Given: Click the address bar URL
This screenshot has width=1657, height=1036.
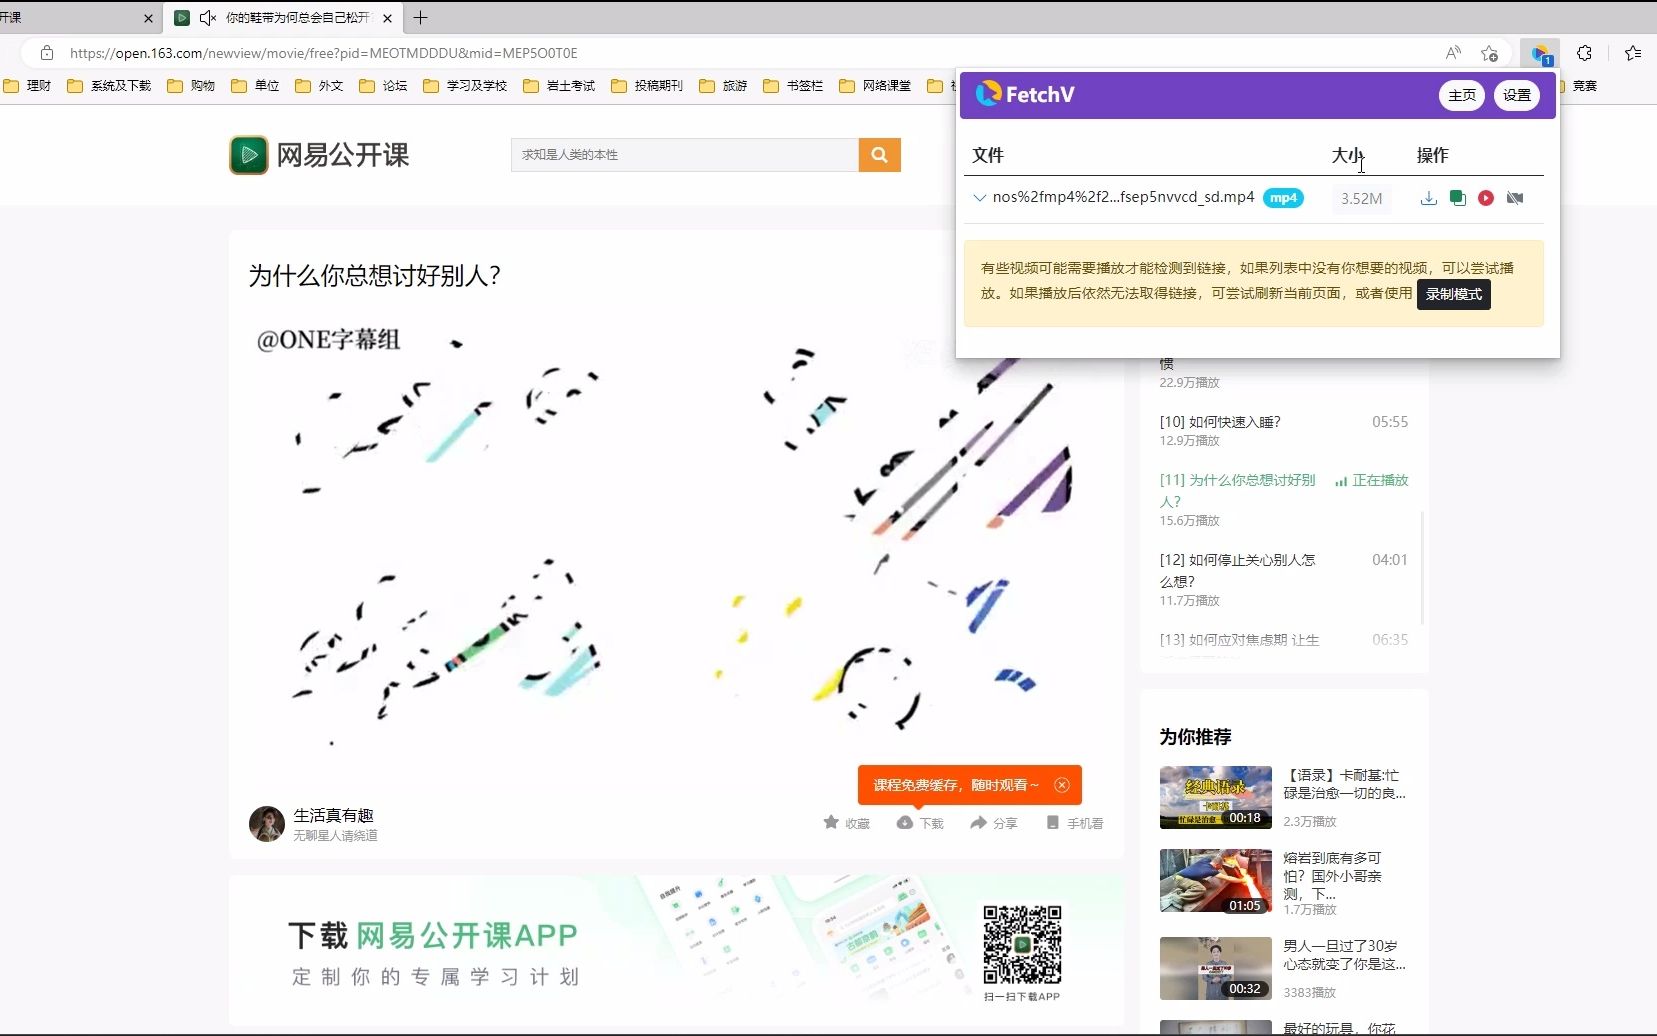Looking at the screenshot, I should (x=323, y=53).
